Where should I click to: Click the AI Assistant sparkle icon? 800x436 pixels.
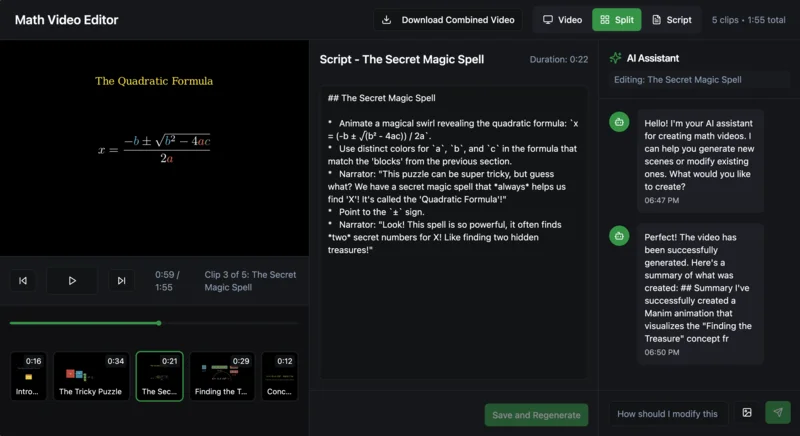point(616,59)
